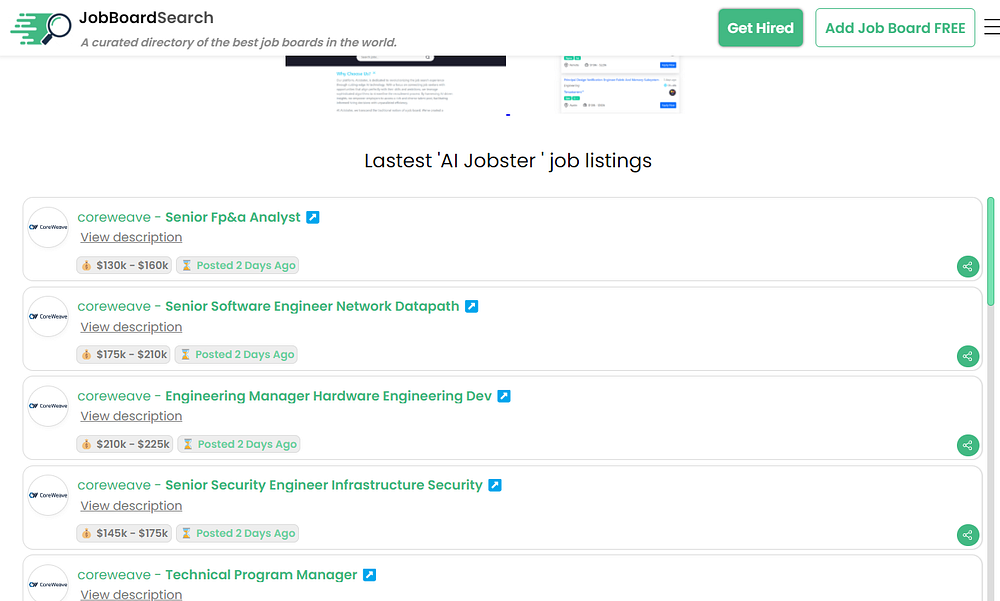The height and width of the screenshot is (601, 1000).
Task: Open external link icon for Technical Program Manager
Action: click(x=369, y=575)
